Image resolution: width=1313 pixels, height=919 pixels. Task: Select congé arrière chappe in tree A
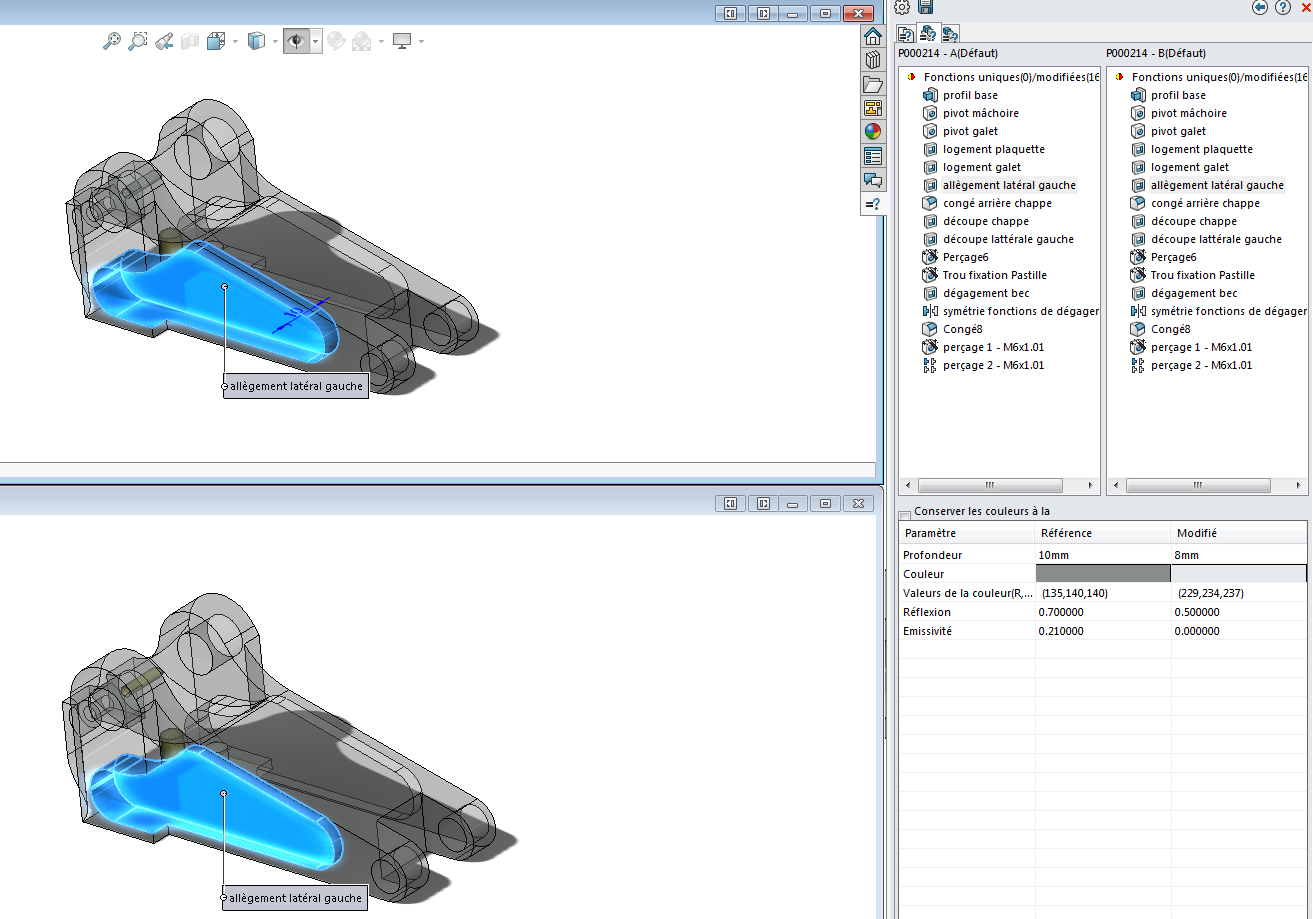(x=997, y=203)
